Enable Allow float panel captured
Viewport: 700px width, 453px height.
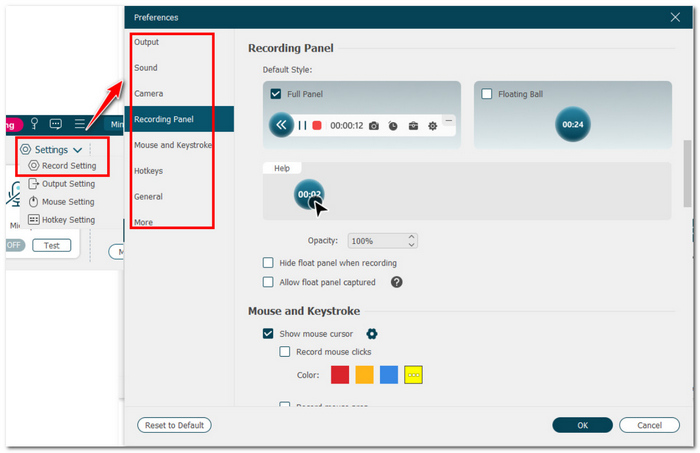(x=268, y=282)
